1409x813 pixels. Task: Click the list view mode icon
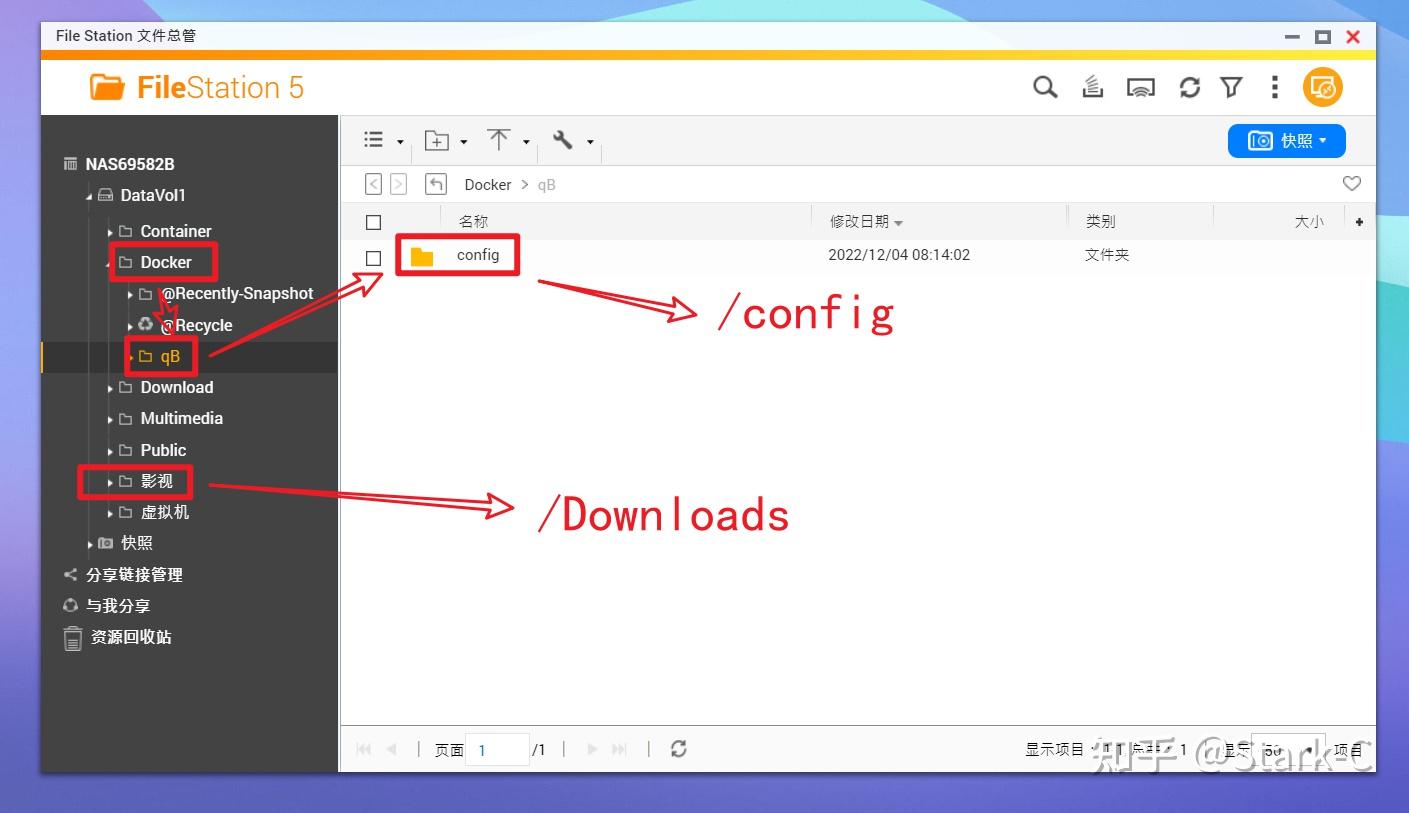374,140
